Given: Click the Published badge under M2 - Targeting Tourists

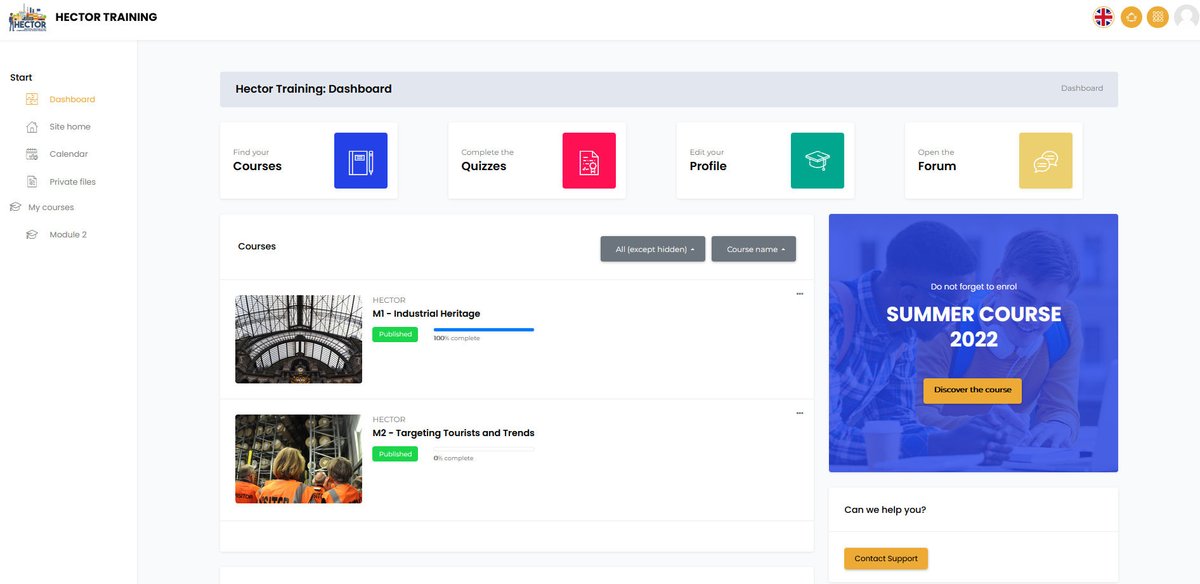Looking at the screenshot, I should point(395,454).
